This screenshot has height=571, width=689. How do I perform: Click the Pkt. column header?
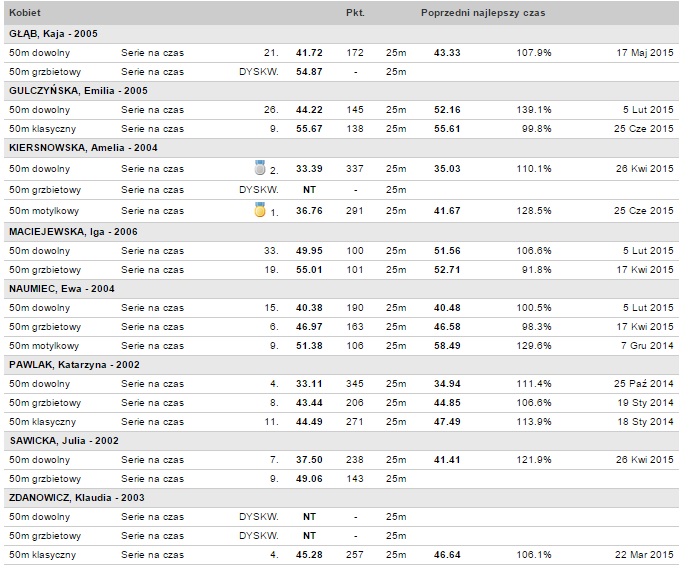coord(355,13)
